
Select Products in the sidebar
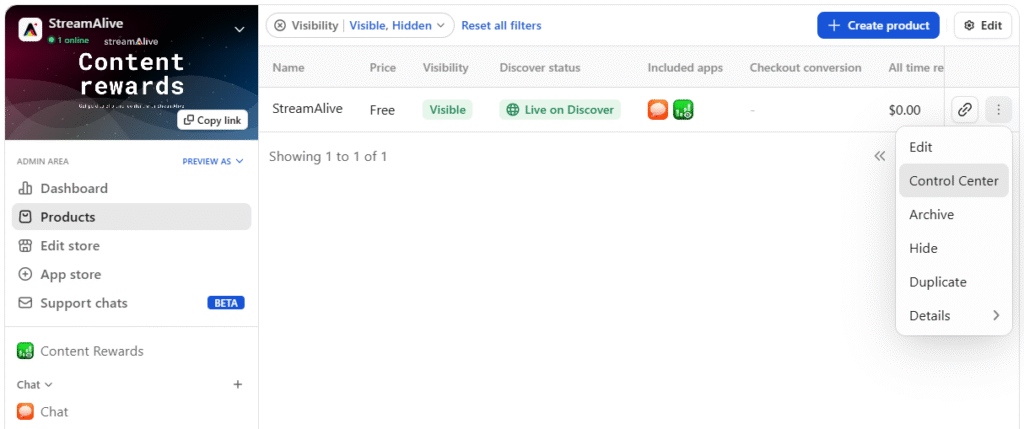point(131,217)
